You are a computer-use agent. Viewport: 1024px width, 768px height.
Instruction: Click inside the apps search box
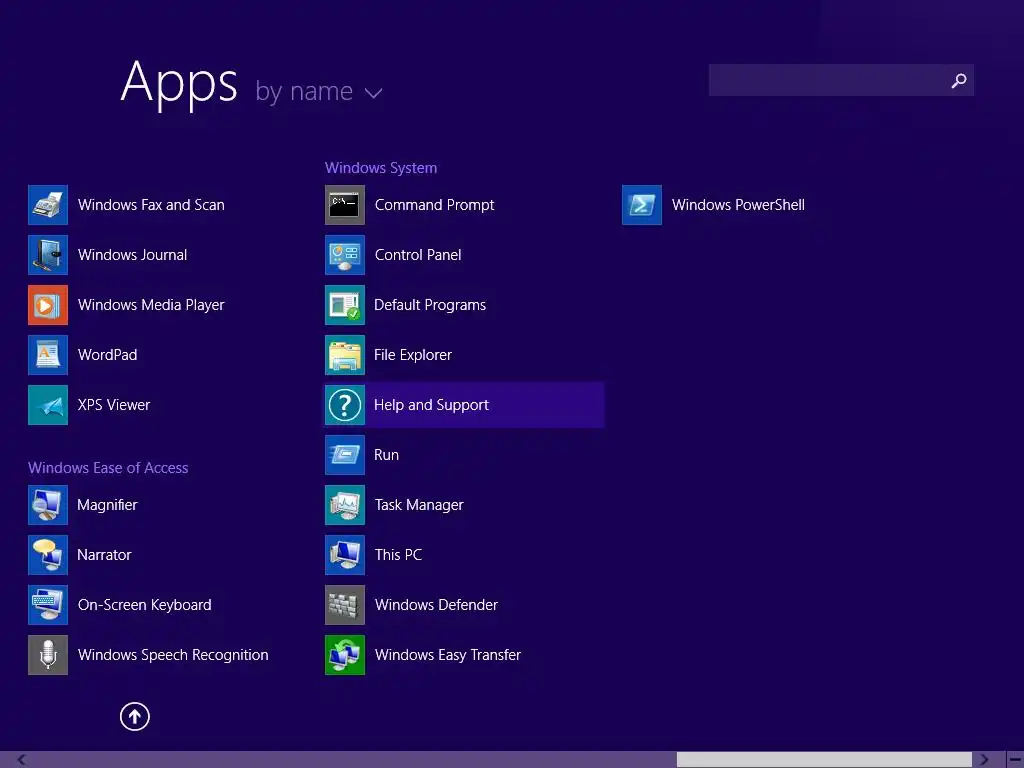(841, 80)
